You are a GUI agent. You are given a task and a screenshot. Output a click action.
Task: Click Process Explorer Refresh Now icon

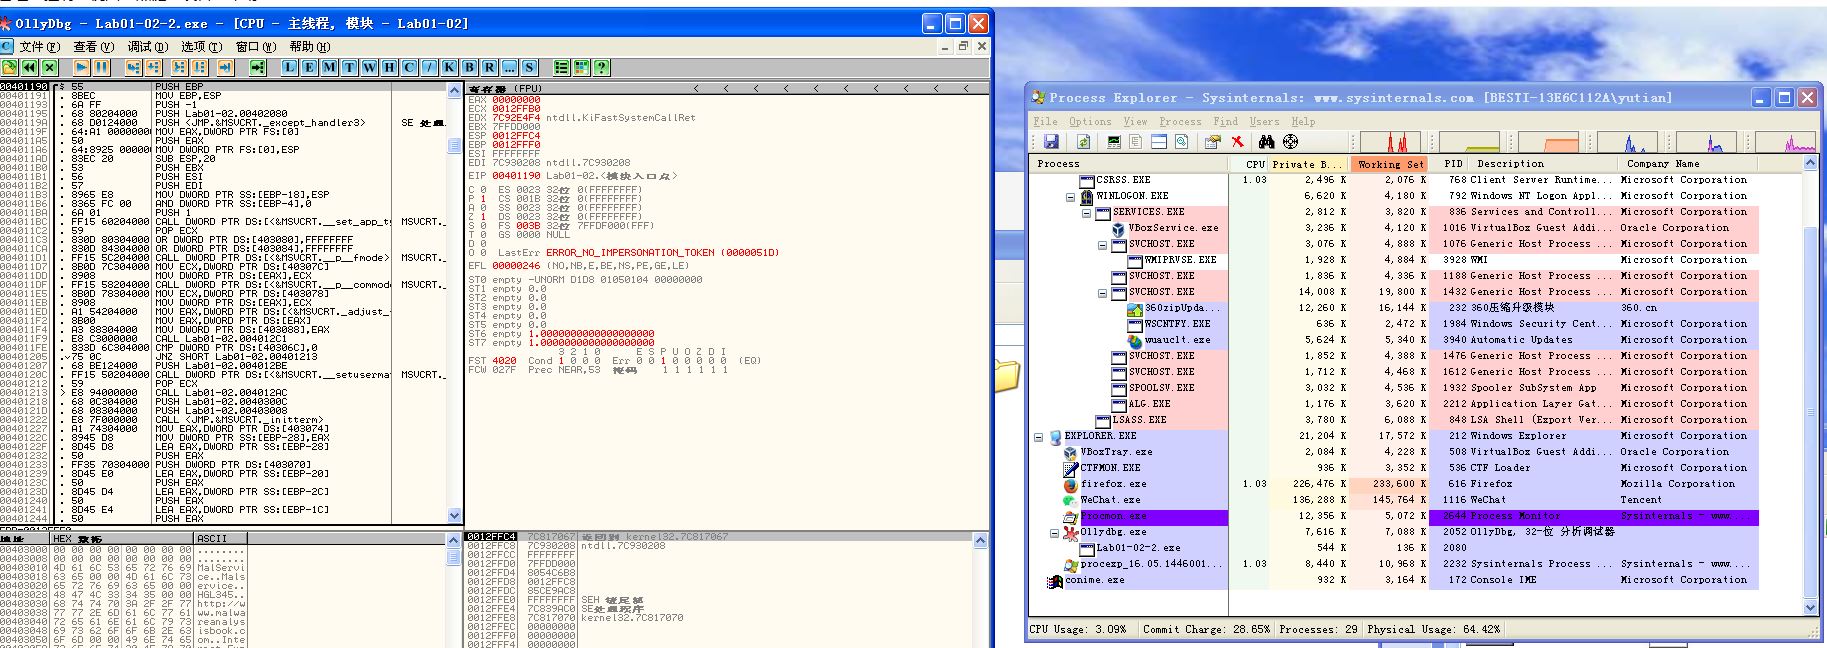click(x=1083, y=141)
